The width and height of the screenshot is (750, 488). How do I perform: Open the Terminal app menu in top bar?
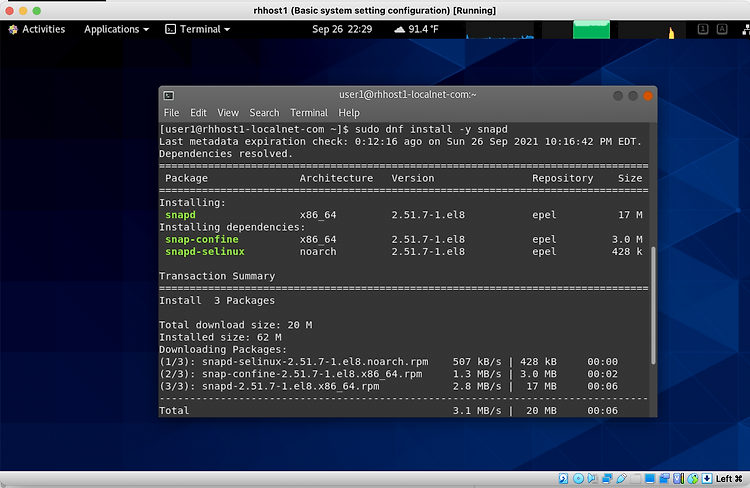[x=198, y=29]
